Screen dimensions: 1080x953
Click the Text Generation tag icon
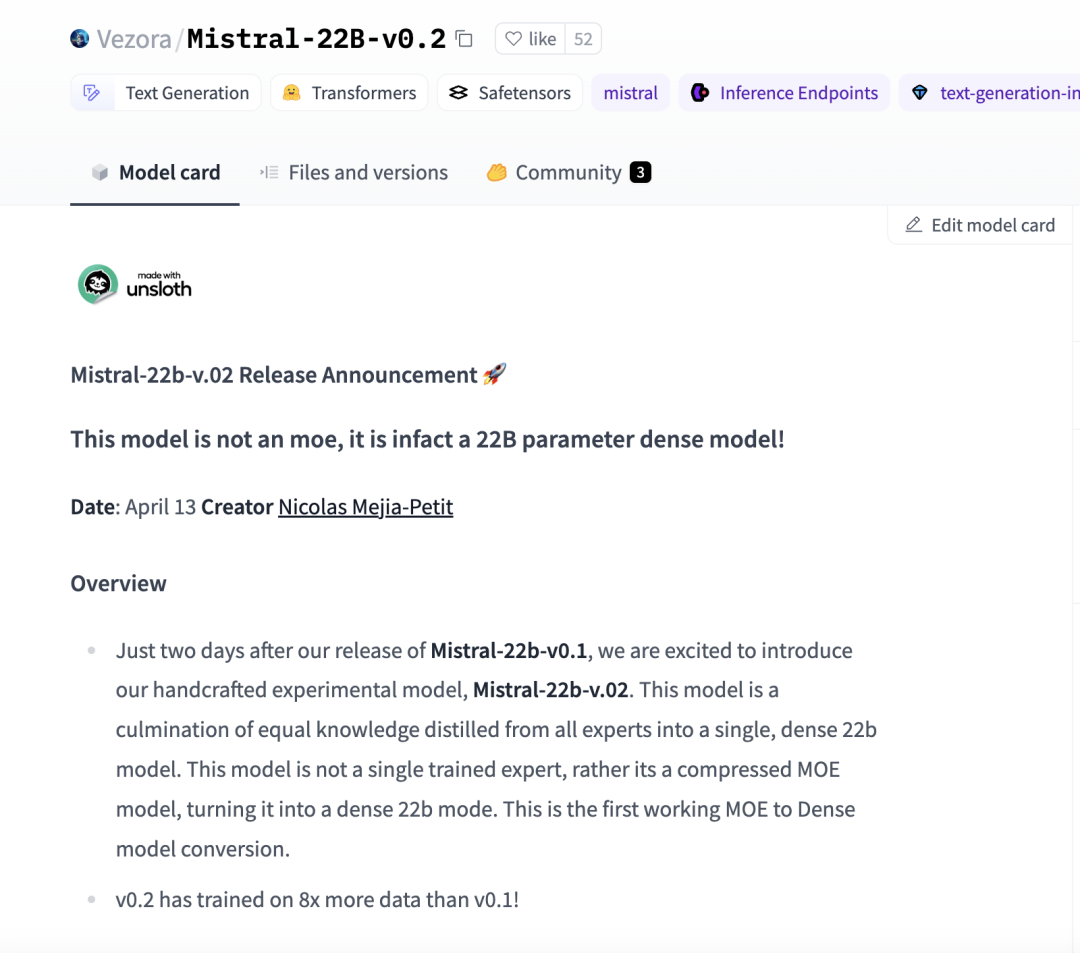pos(92,93)
